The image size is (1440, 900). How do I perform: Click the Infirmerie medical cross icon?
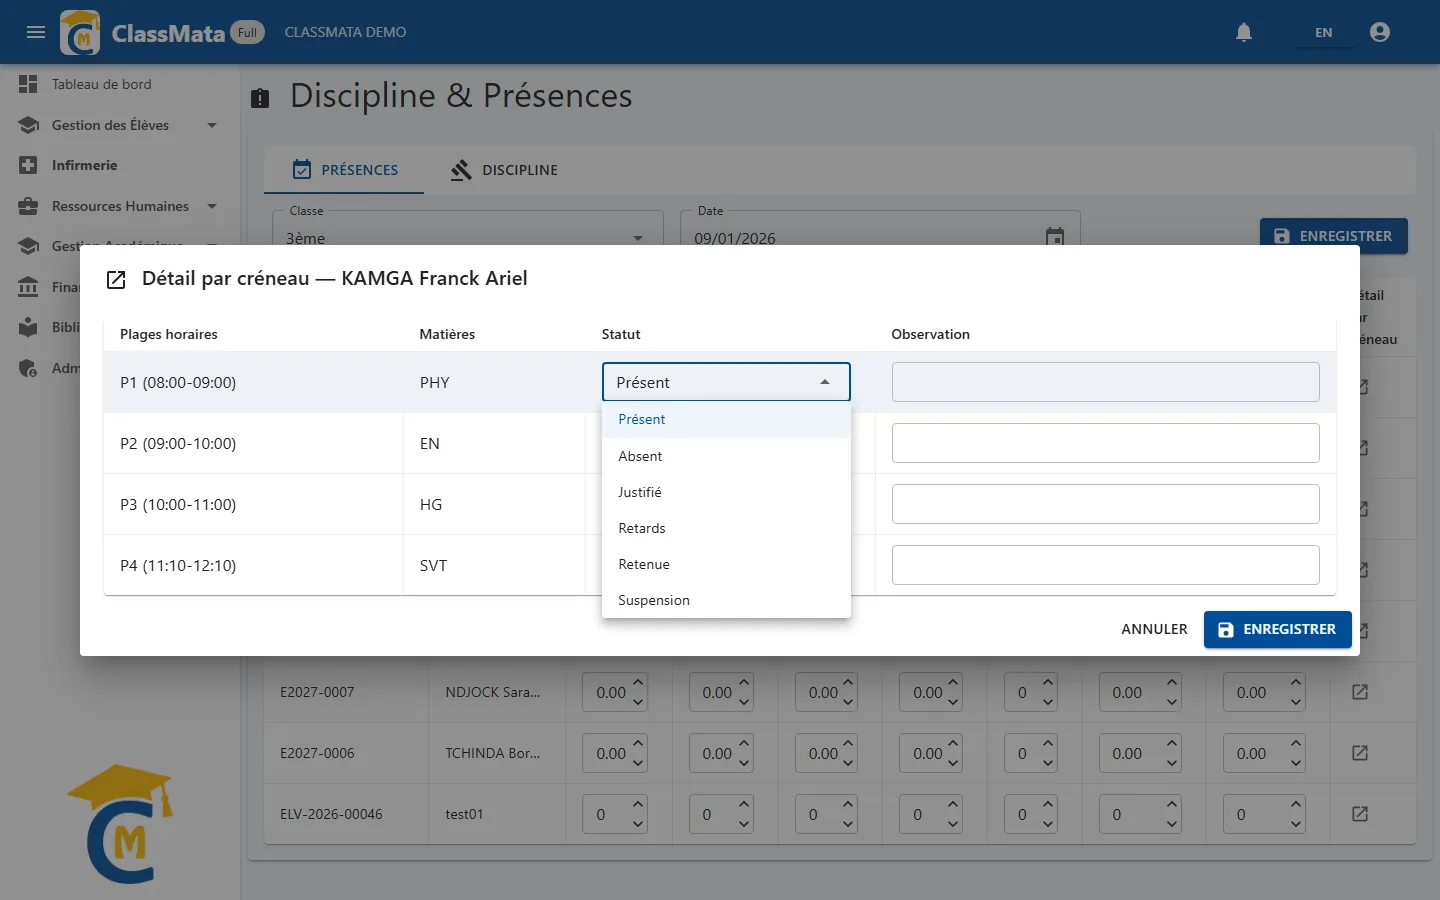click(28, 165)
